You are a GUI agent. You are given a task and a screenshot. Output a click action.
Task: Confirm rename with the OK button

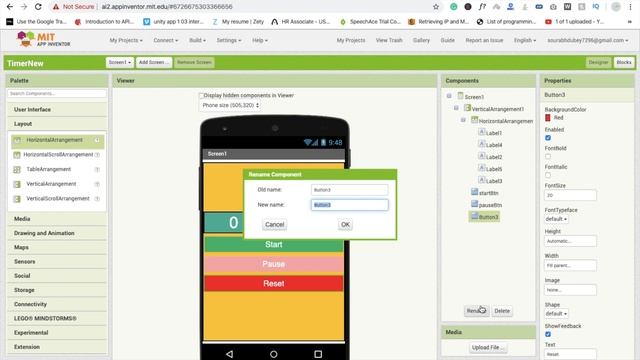[345, 224]
